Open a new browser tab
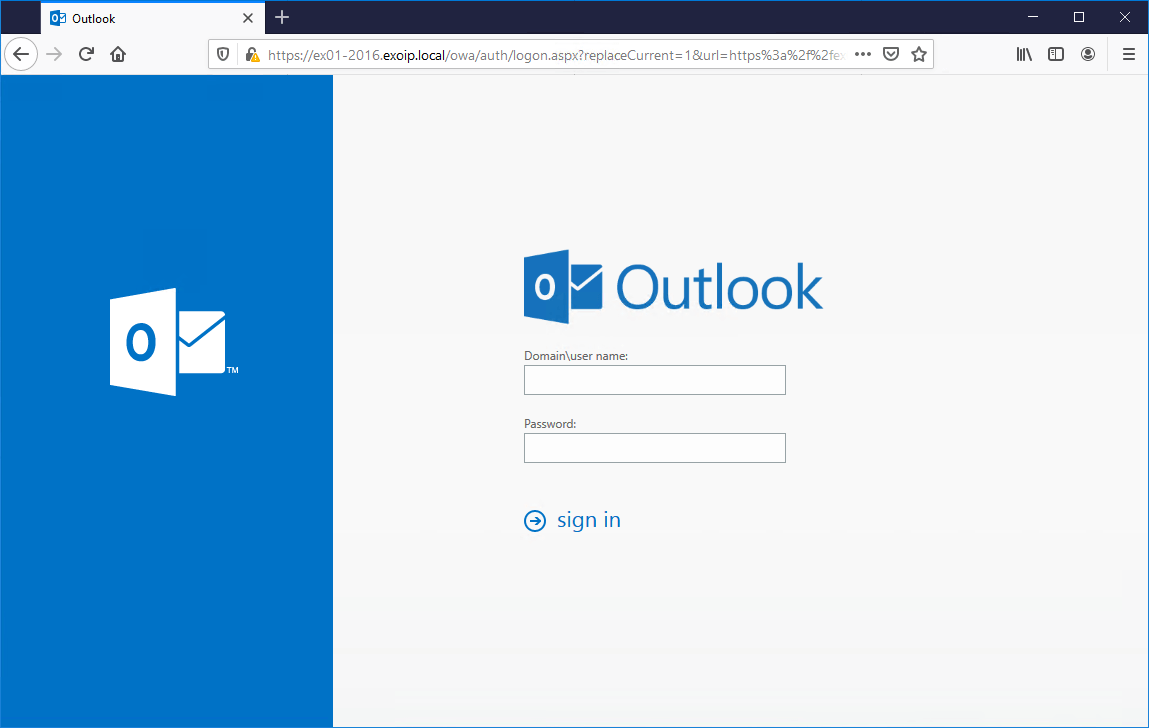The width and height of the screenshot is (1149, 728). pos(281,17)
